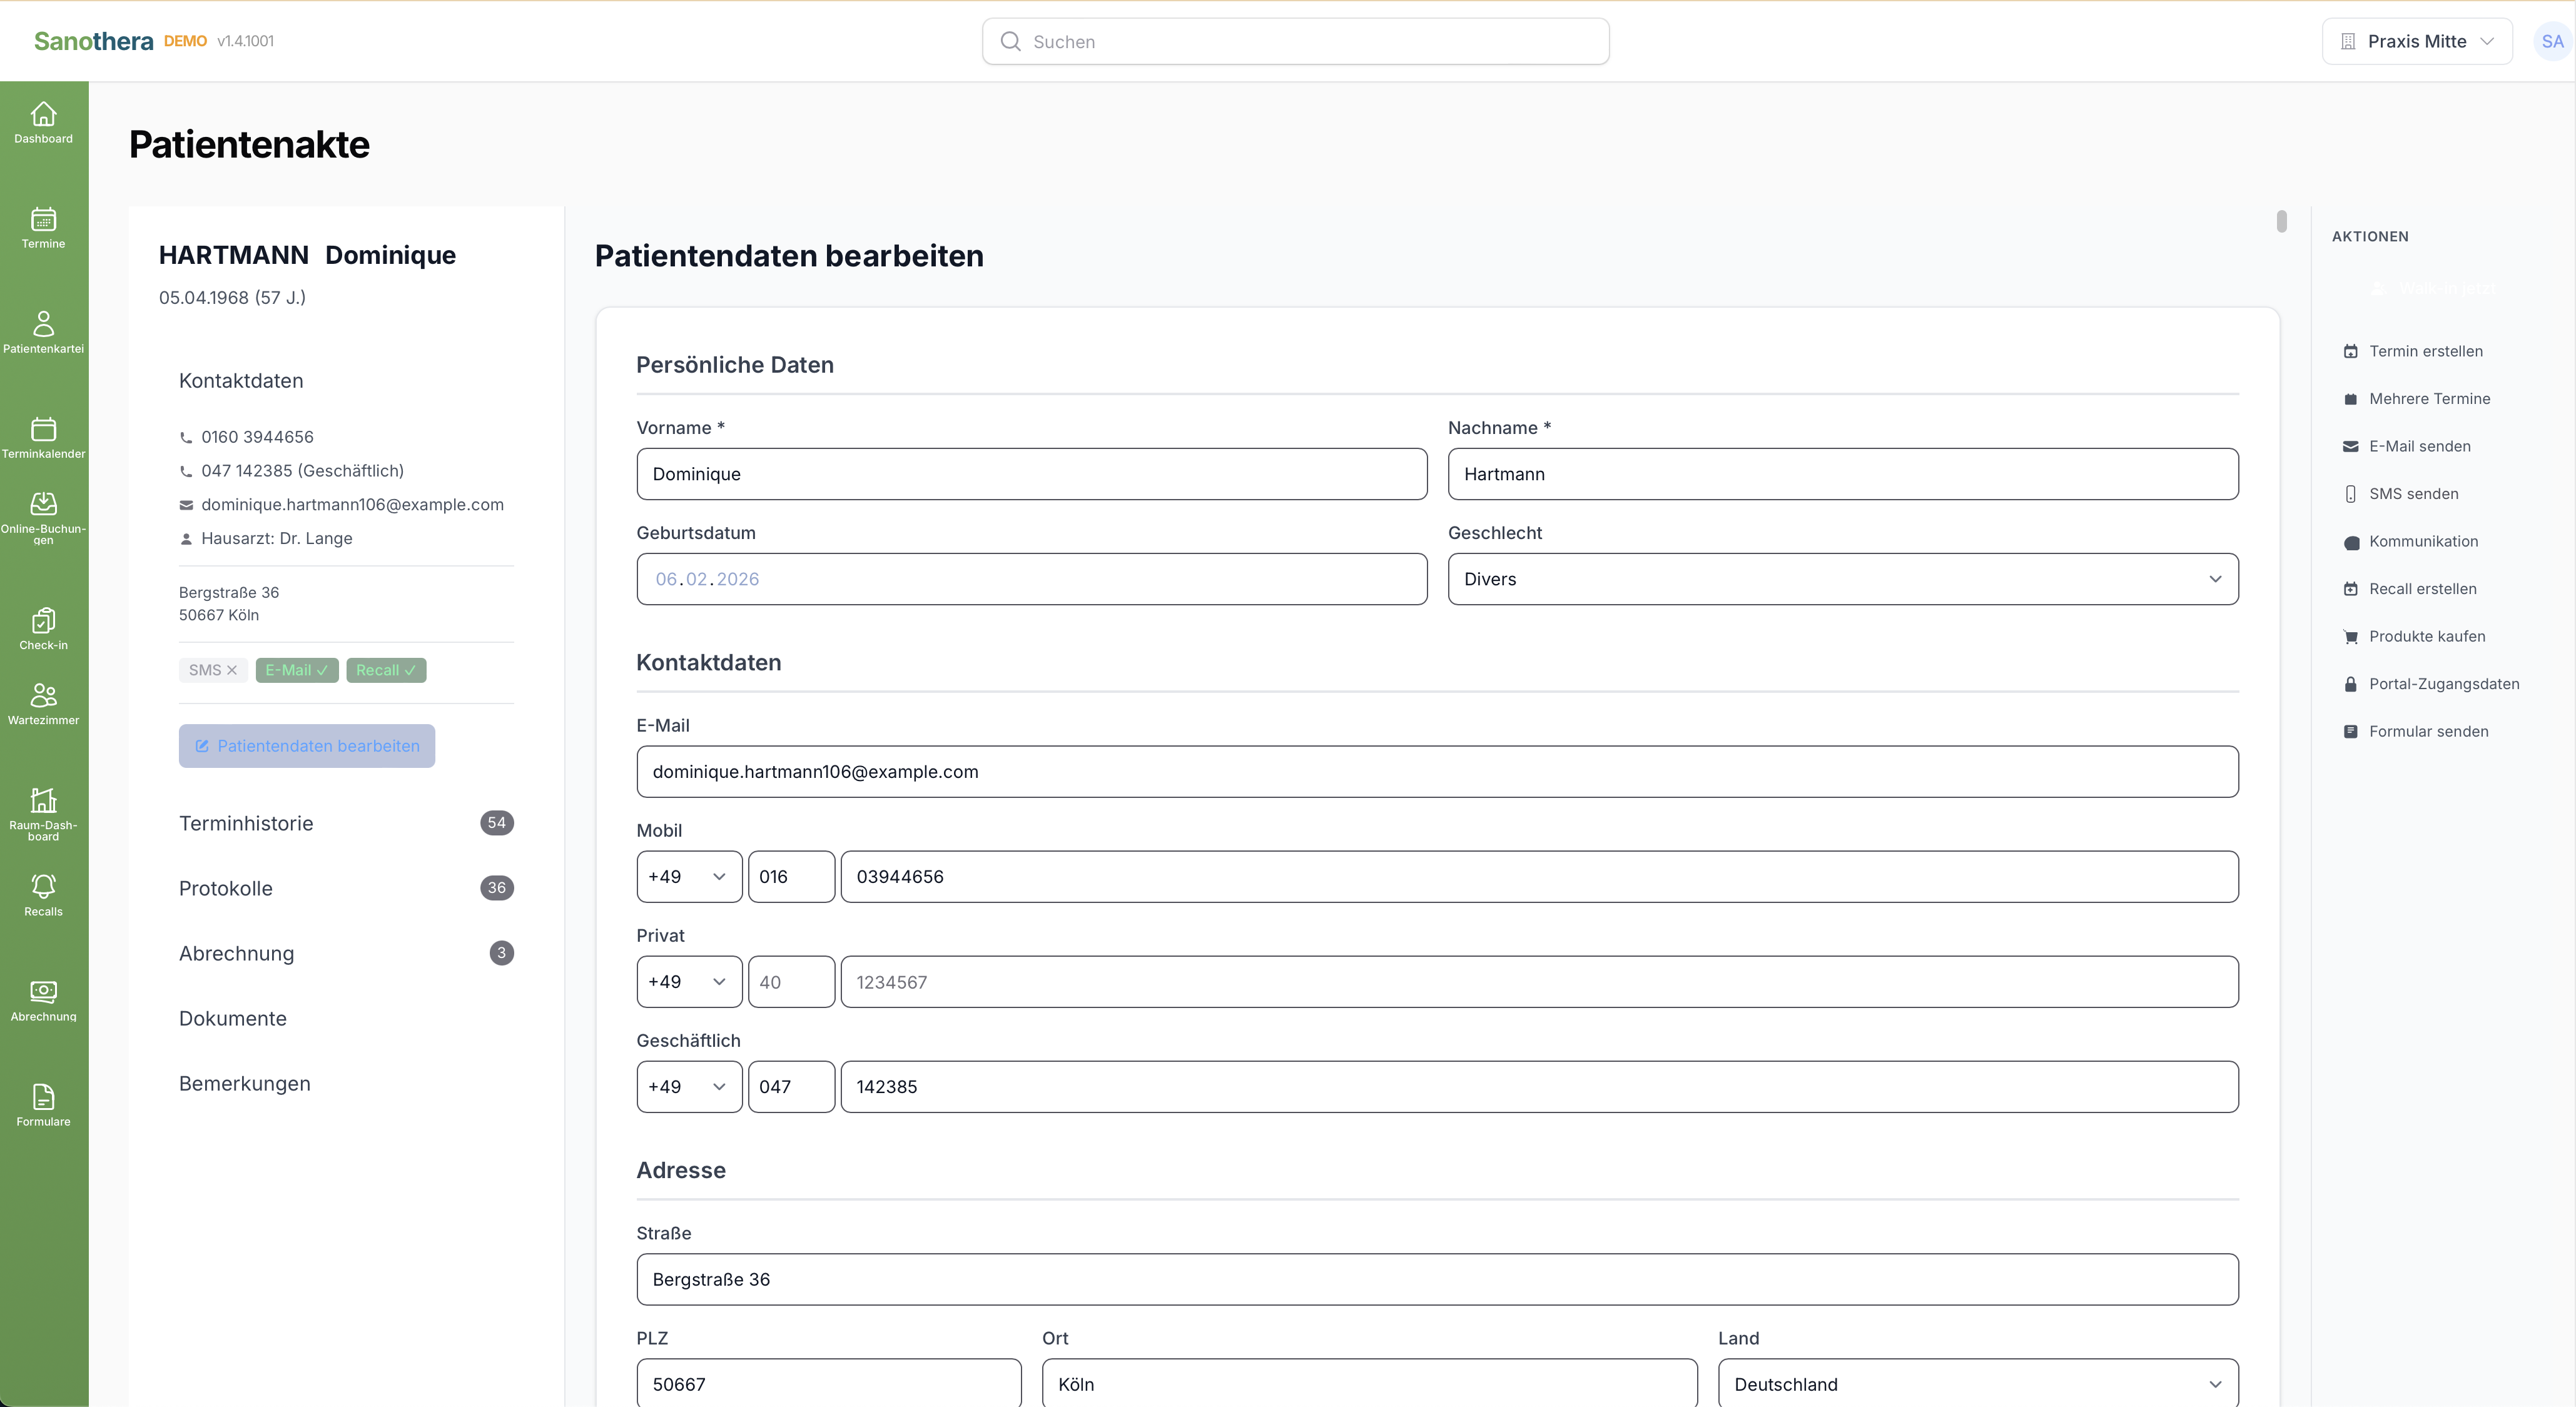Open the Wartezimmer sidebar icon
The height and width of the screenshot is (1407, 2576).
coord(43,704)
